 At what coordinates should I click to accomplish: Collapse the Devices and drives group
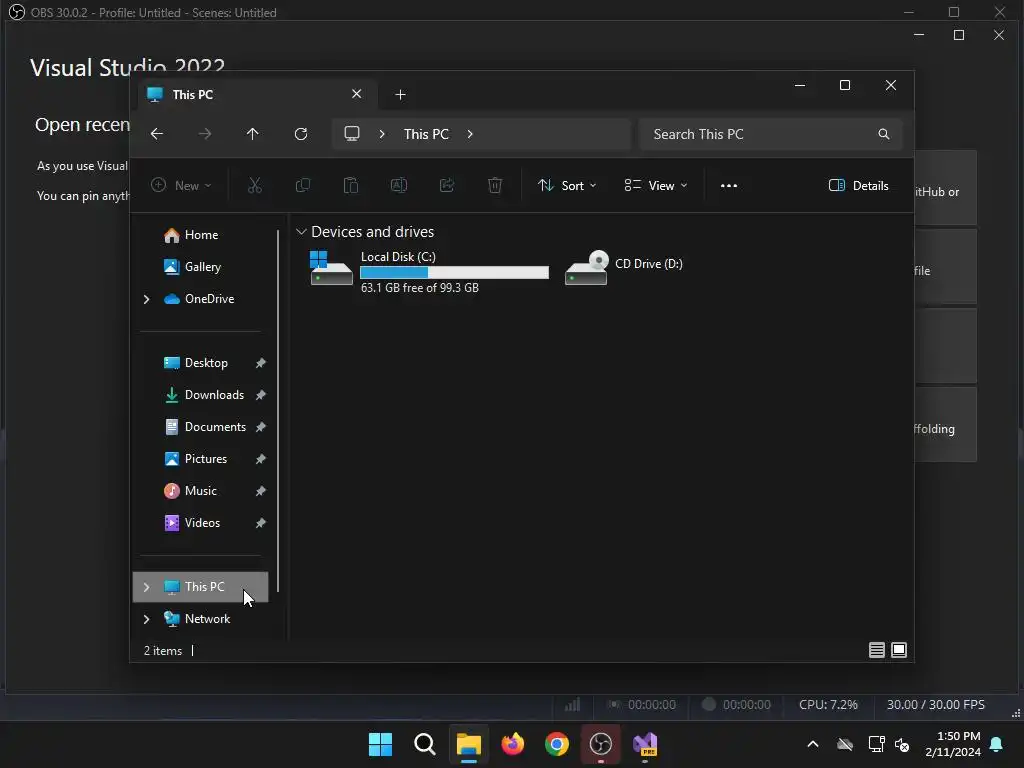[x=301, y=232]
